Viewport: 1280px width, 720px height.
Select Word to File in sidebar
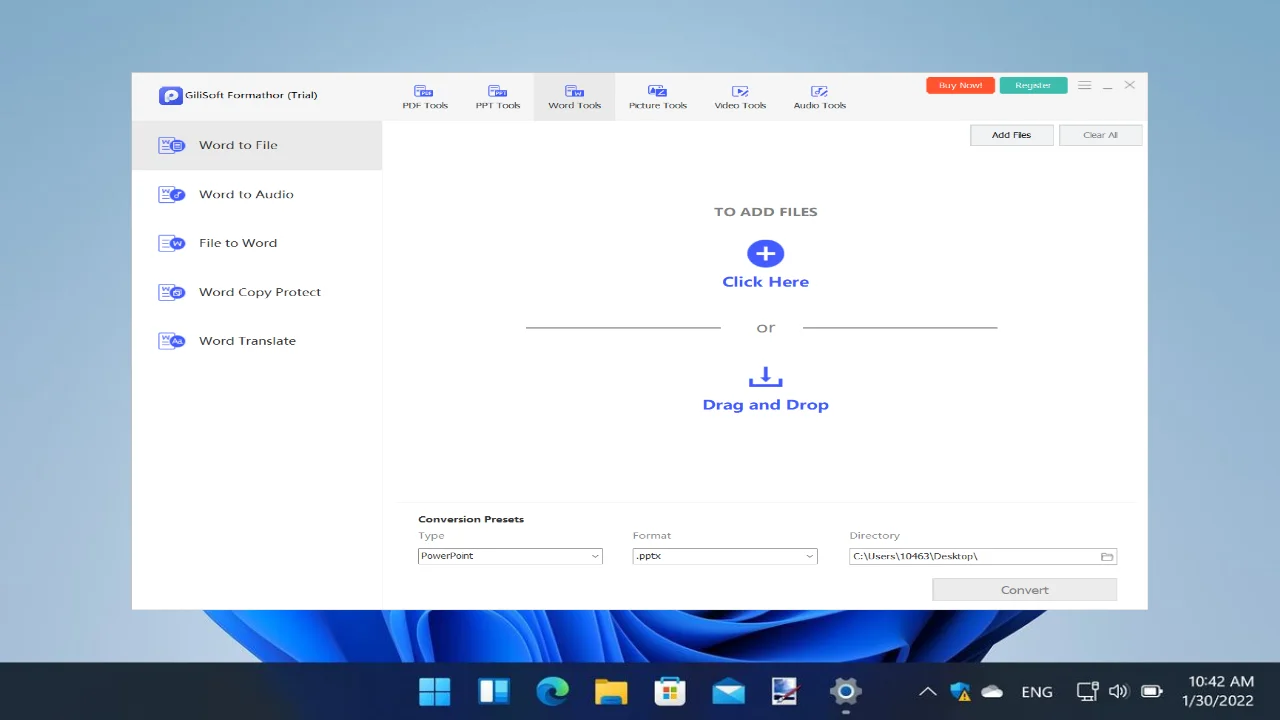[257, 145]
